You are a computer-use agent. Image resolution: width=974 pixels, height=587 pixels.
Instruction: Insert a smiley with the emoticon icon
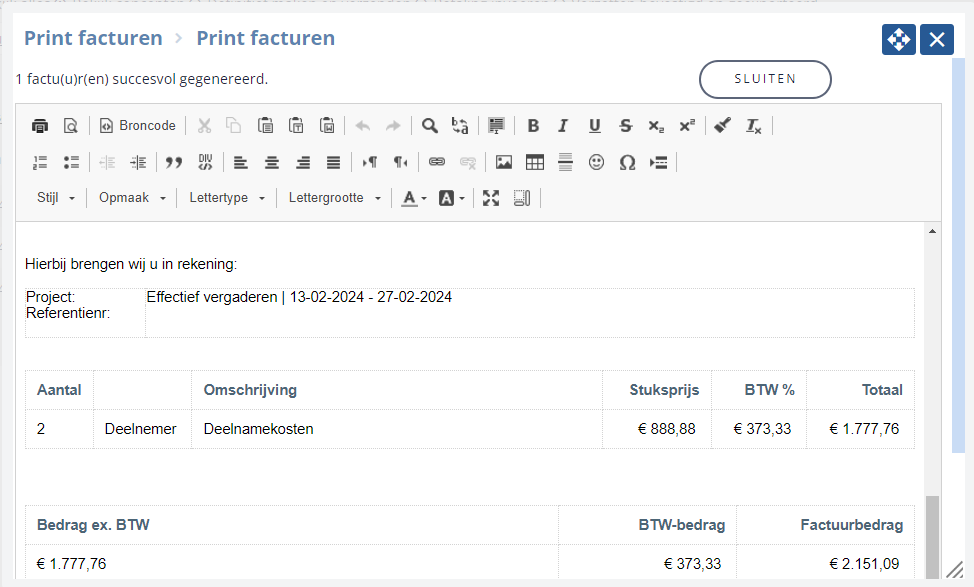596,163
